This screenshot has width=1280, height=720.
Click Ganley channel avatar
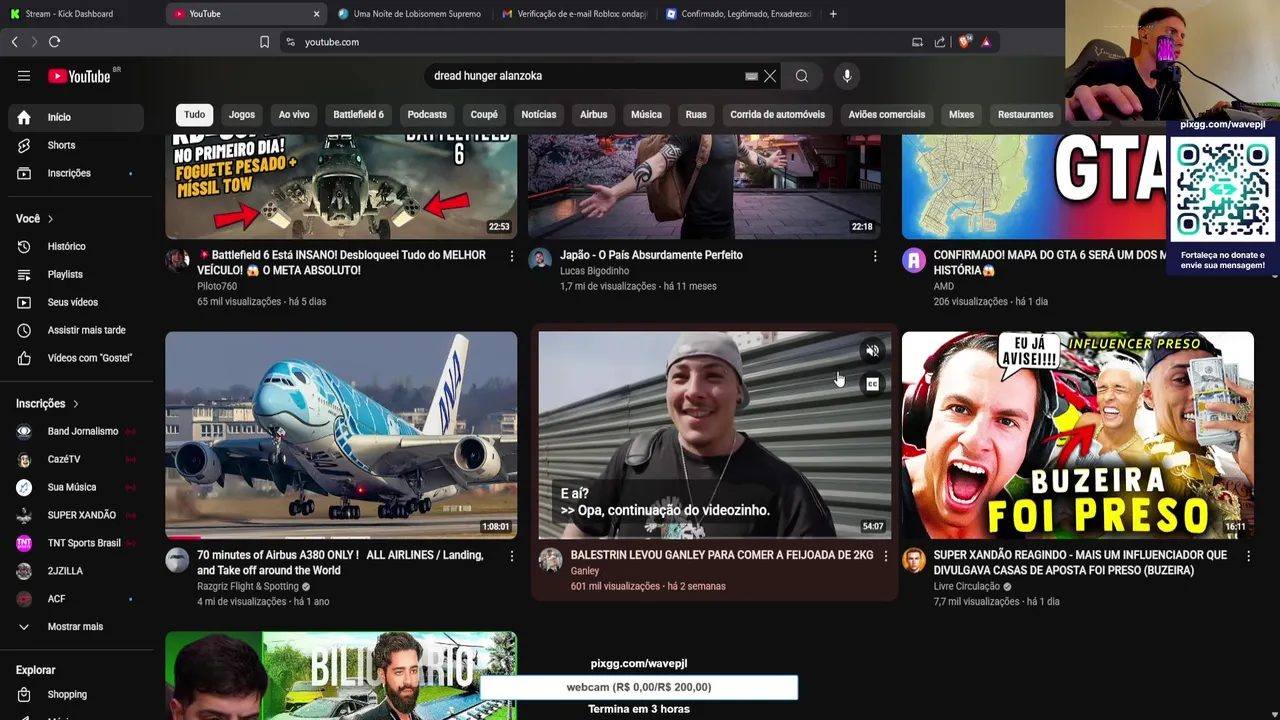551,560
